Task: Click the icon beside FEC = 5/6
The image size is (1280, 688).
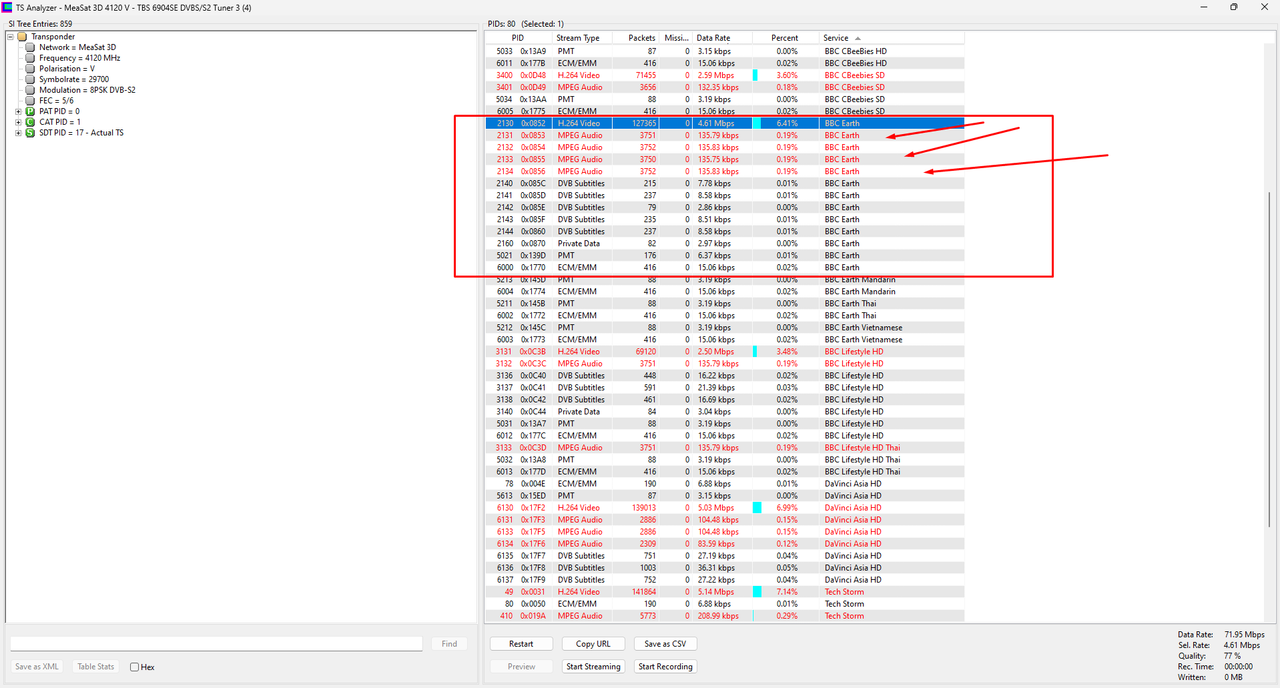Action: [x=31, y=101]
